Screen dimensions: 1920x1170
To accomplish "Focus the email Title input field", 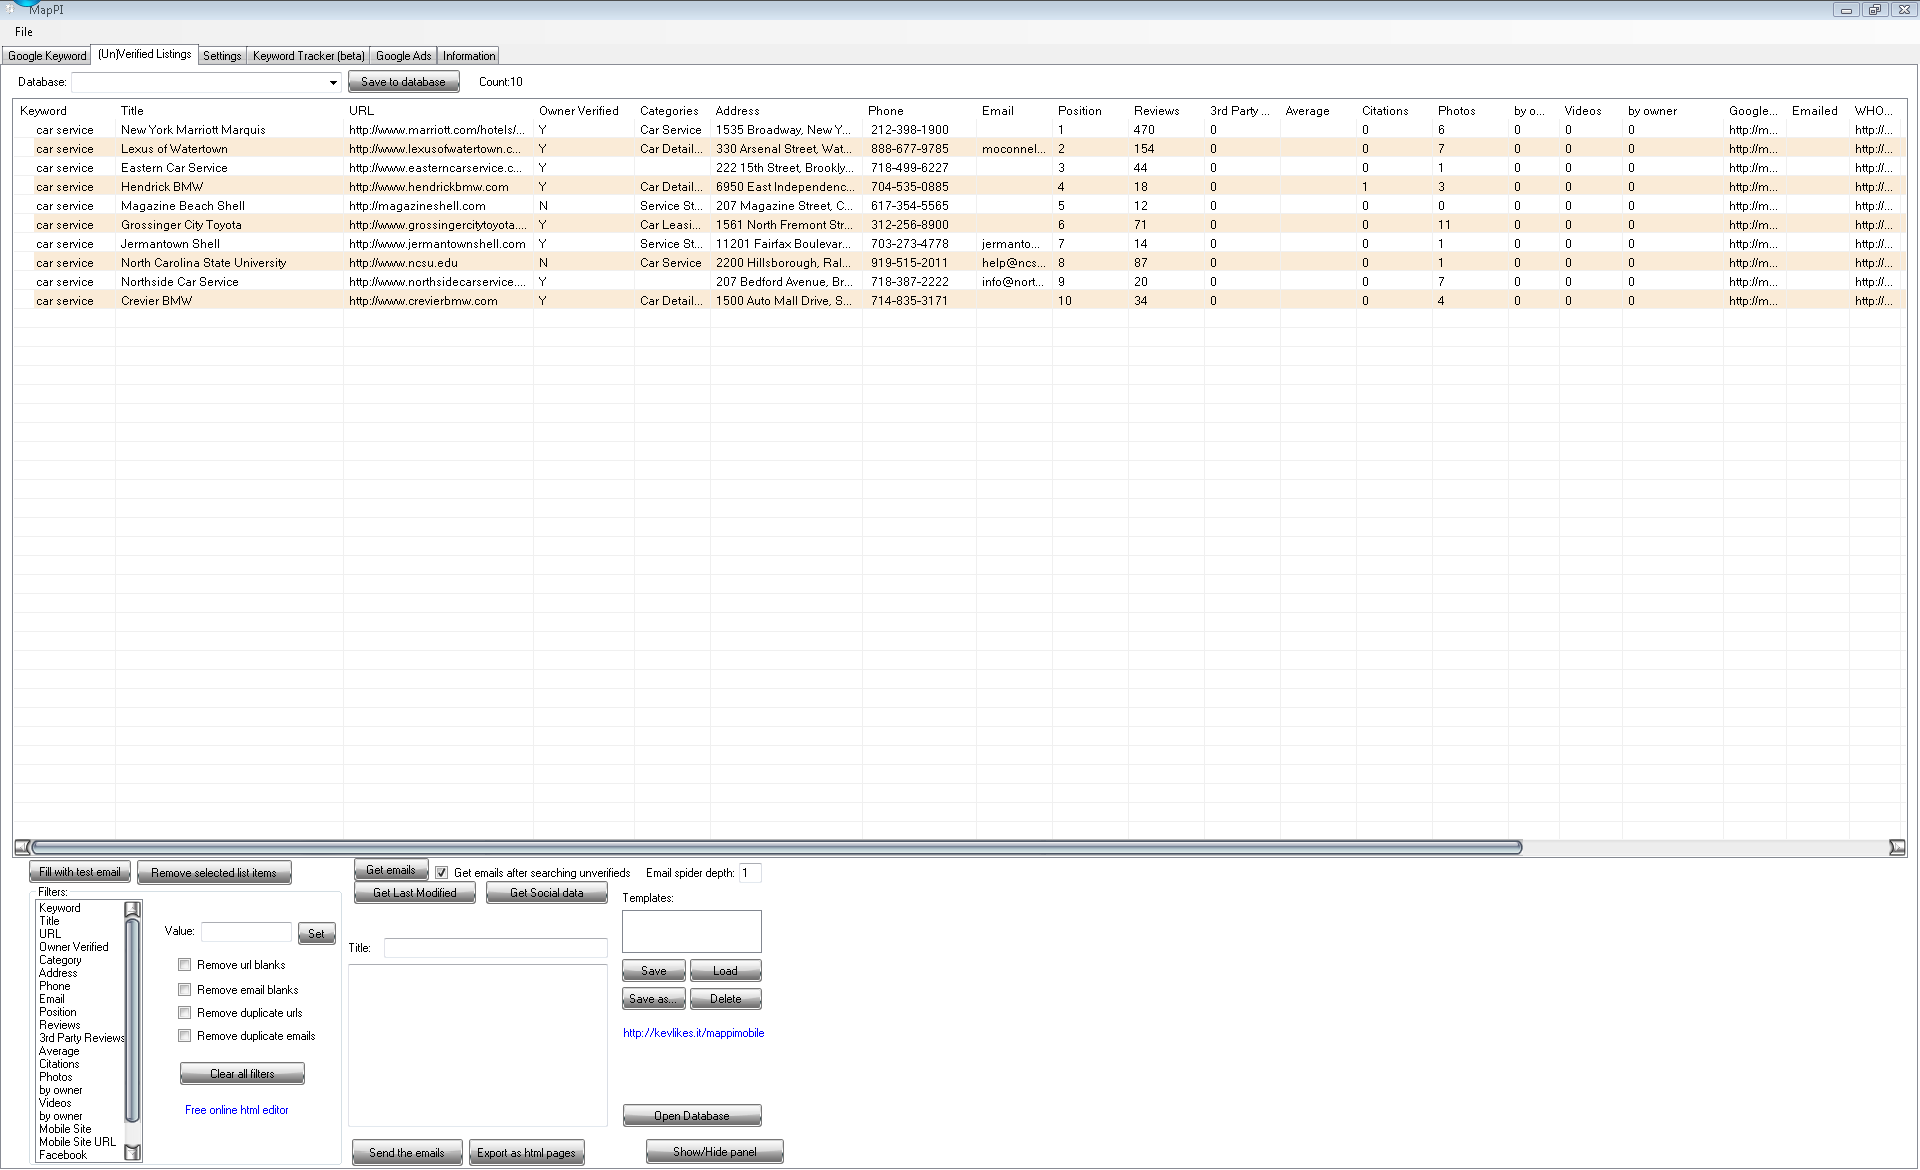I will 496,948.
